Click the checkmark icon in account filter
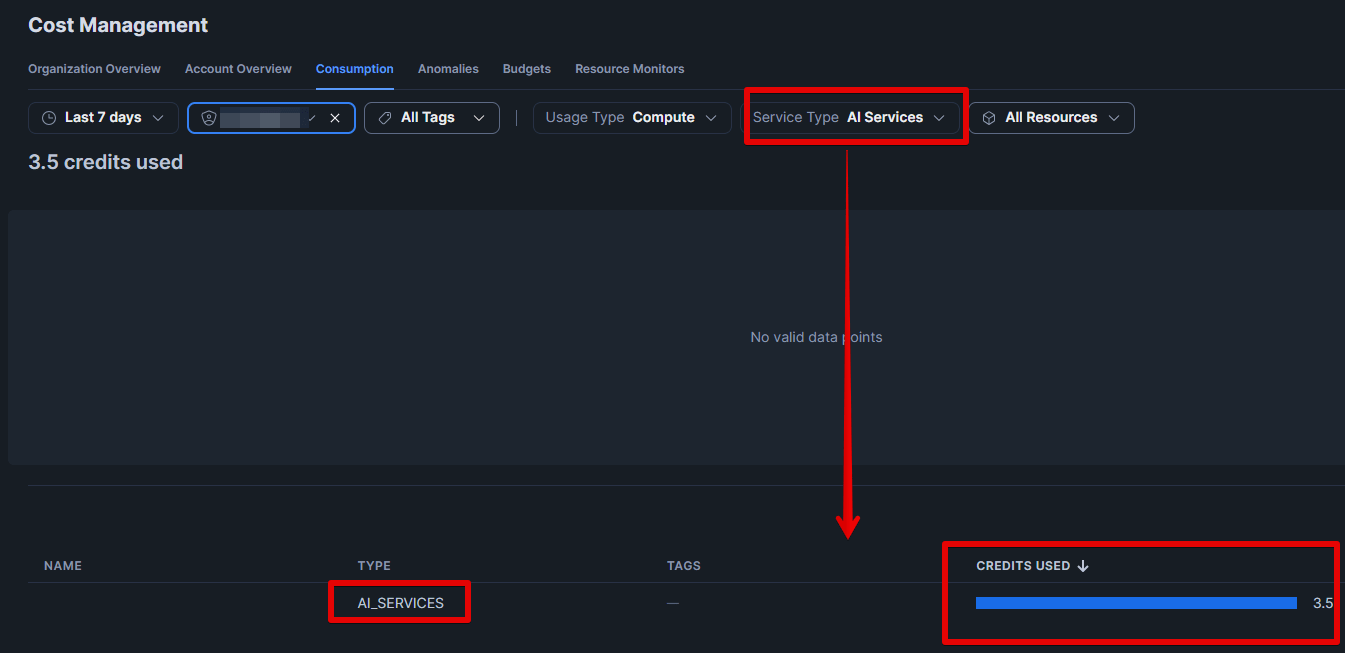 click(x=312, y=118)
